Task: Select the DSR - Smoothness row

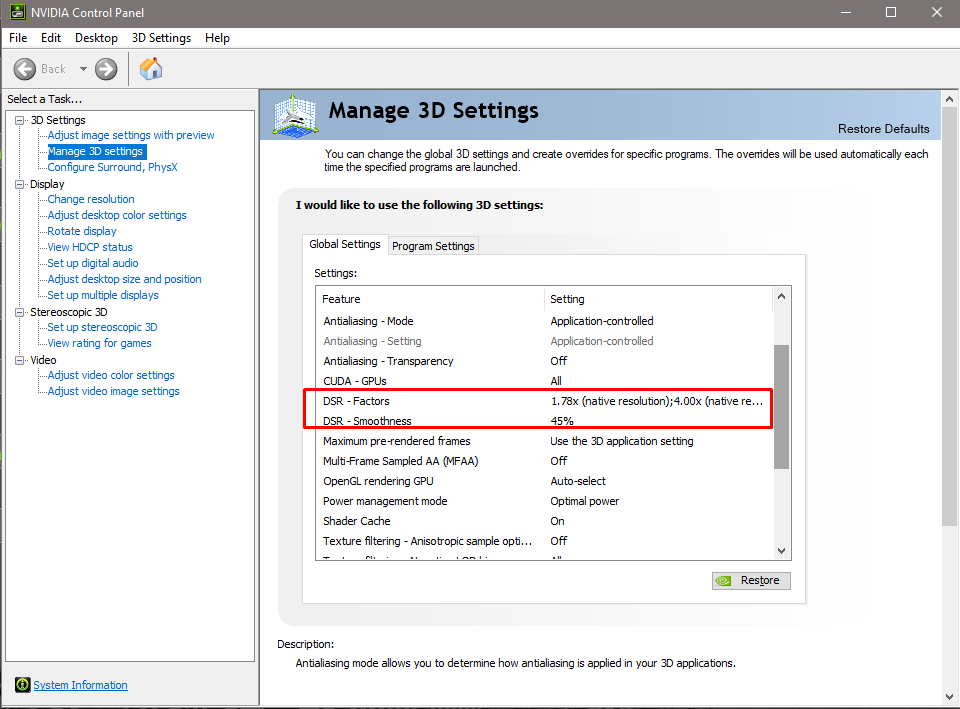Action: [544, 421]
